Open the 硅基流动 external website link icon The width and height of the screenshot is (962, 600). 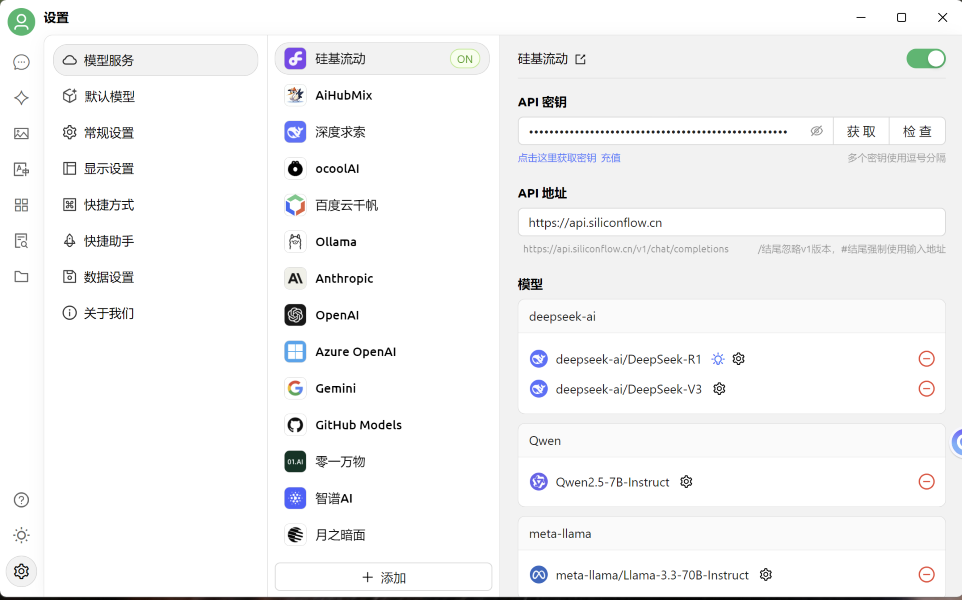tap(581, 59)
